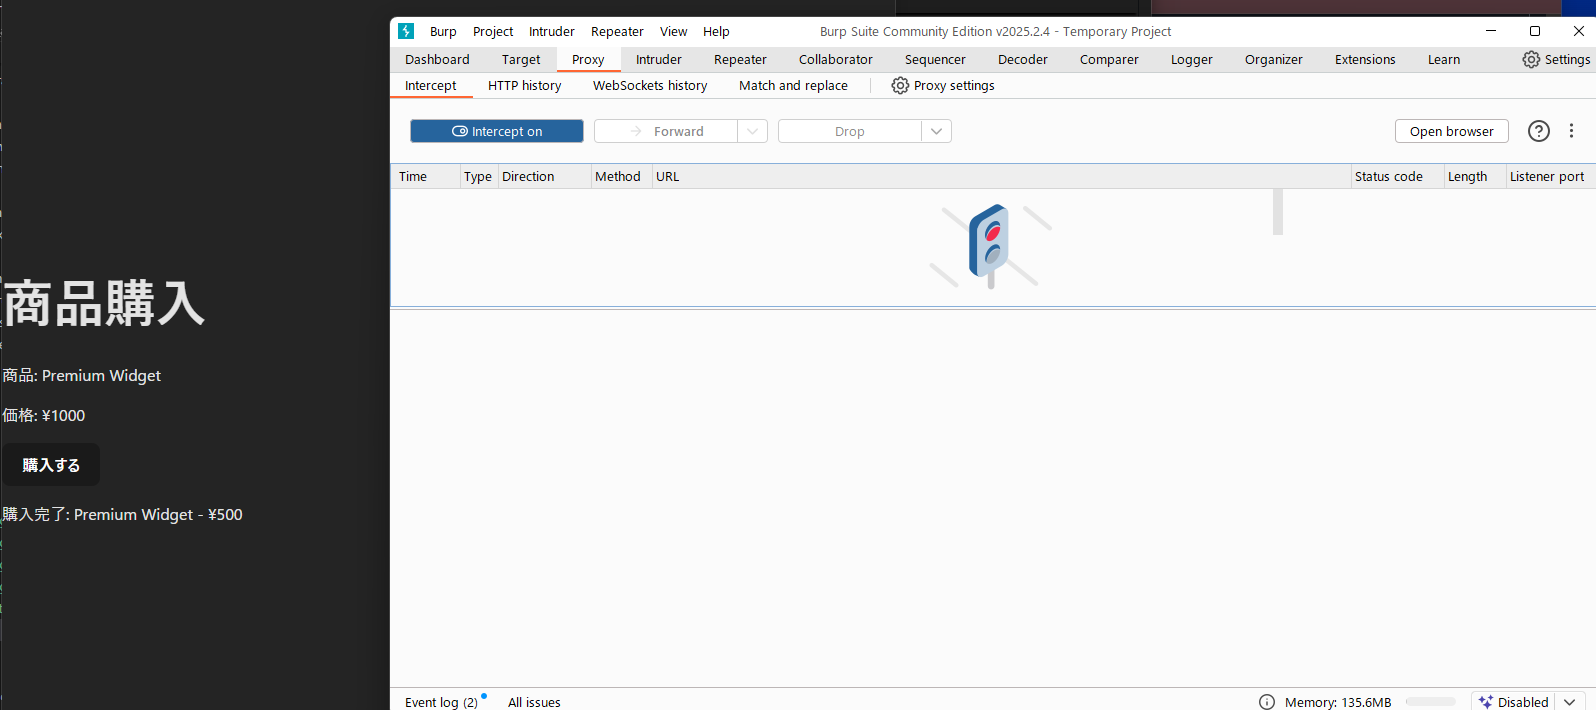Toggle the Intercept on button
The image size is (1596, 710).
click(497, 131)
